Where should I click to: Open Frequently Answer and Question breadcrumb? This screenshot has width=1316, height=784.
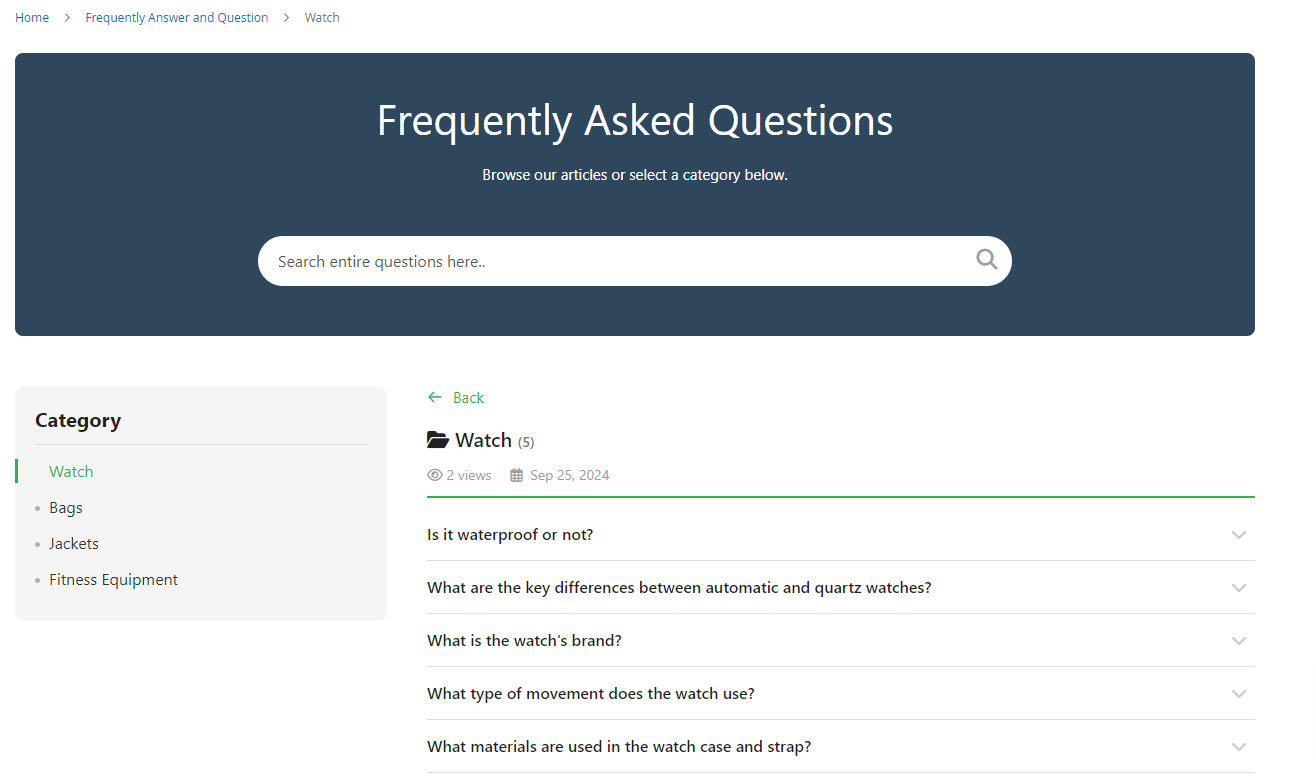[177, 18]
